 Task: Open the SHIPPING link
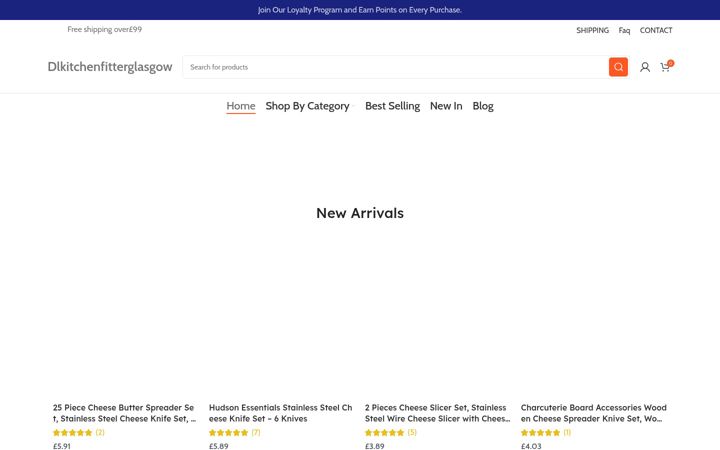[592, 30]
